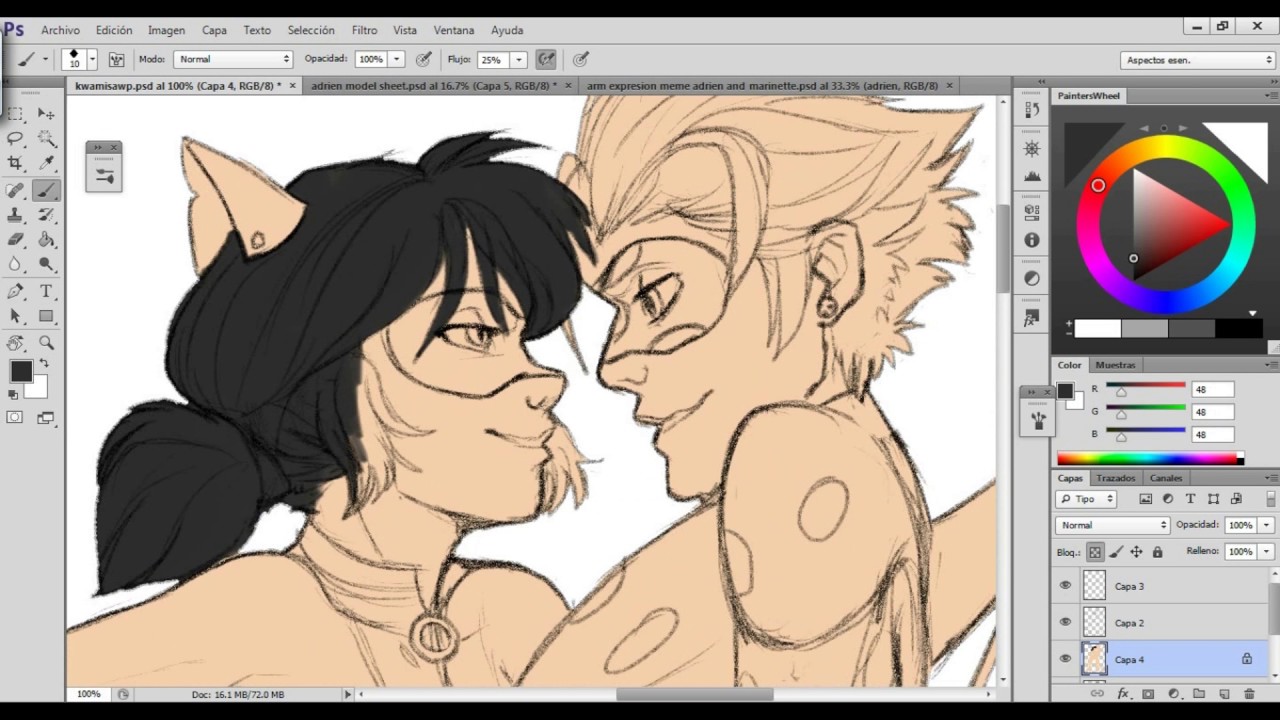Open the Info panel icon
The image size is (1280, 720).
[x=1032, y=240]
